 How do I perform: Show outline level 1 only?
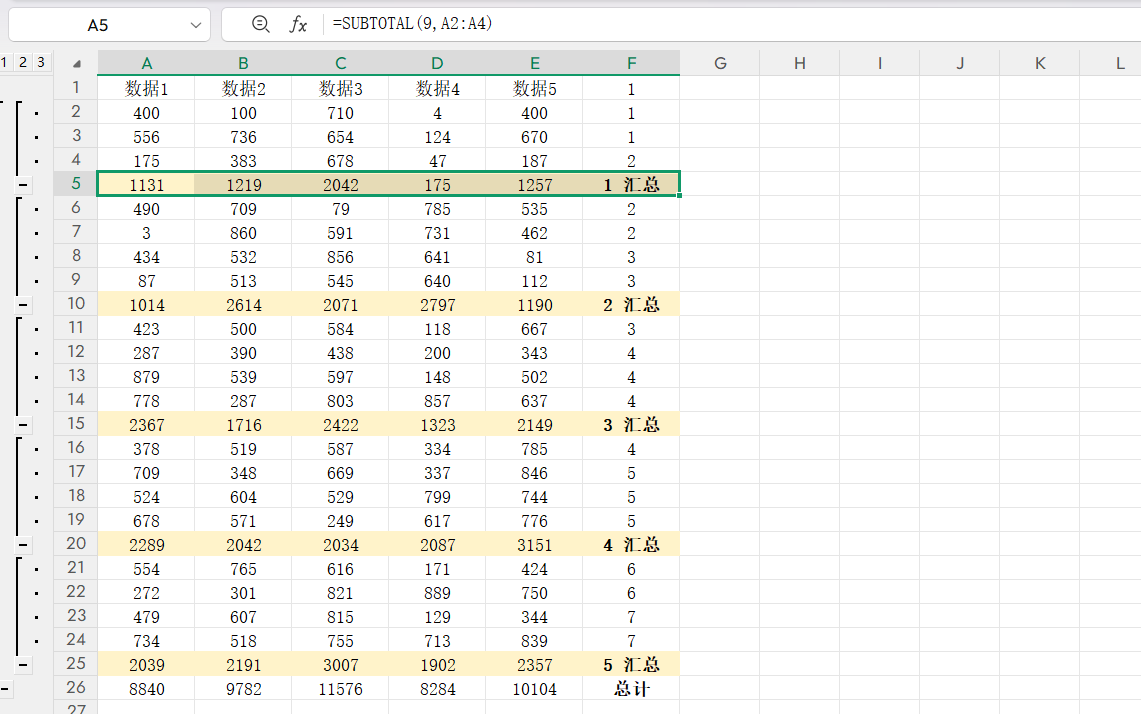(5, 62)
